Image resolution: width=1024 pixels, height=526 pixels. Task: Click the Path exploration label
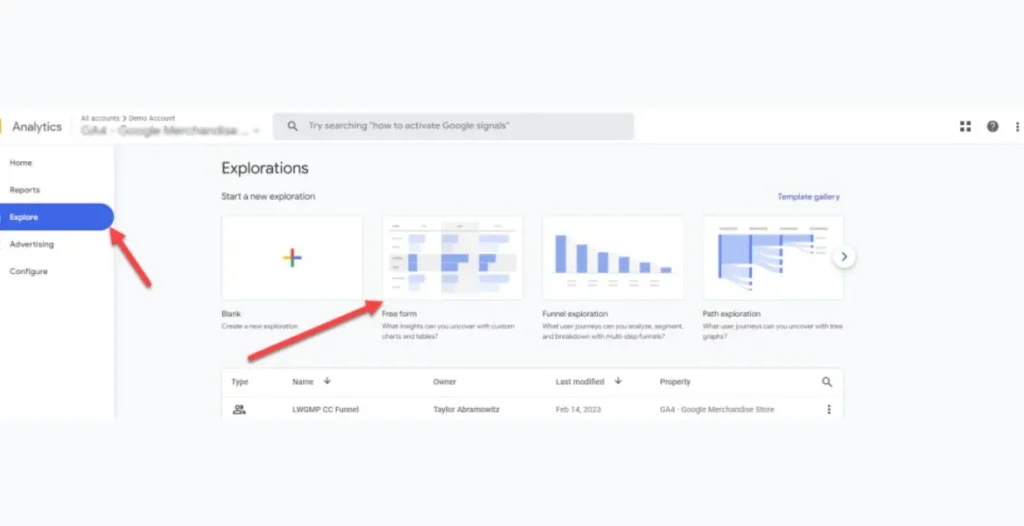coord(731,314)
